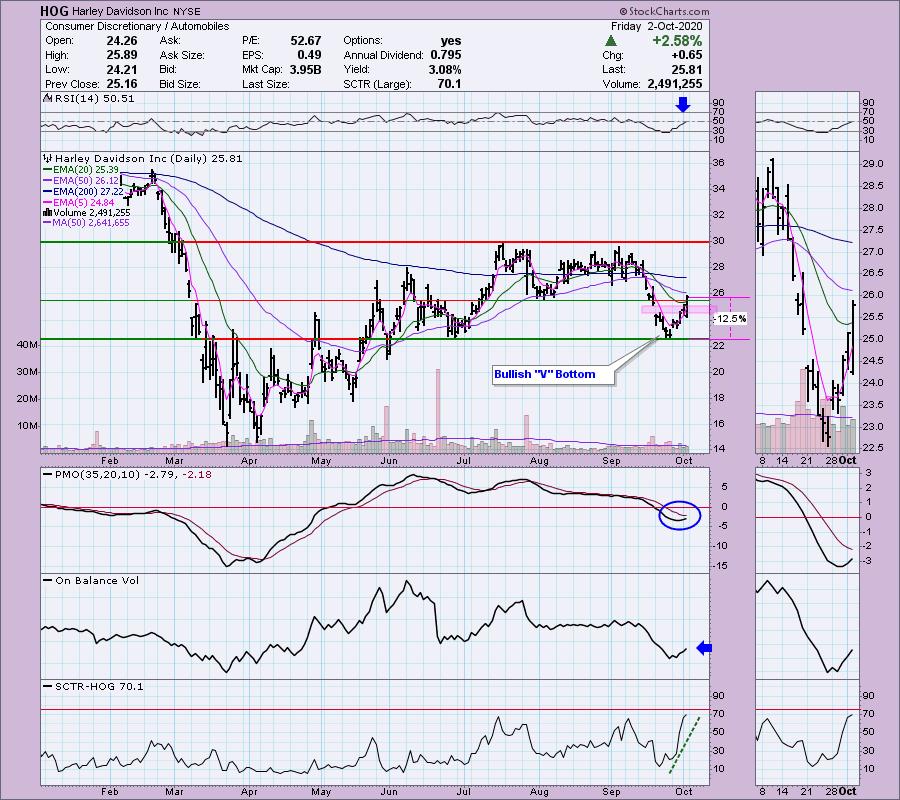The width and height of the screenshot is (900, 800).
Task: Click the candlestick icon before Harley Davidson Inc (Daily)
Action: point(45,158)
